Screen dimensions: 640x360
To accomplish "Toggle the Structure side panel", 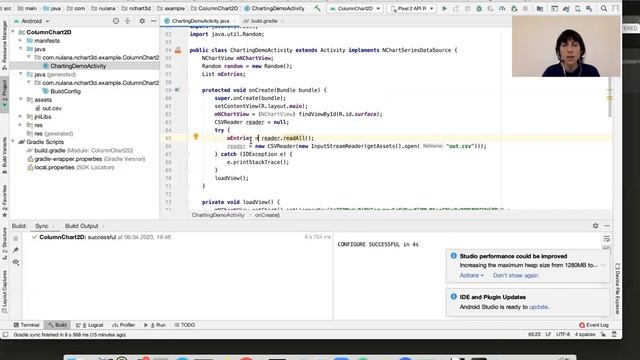I will [4, 244].
